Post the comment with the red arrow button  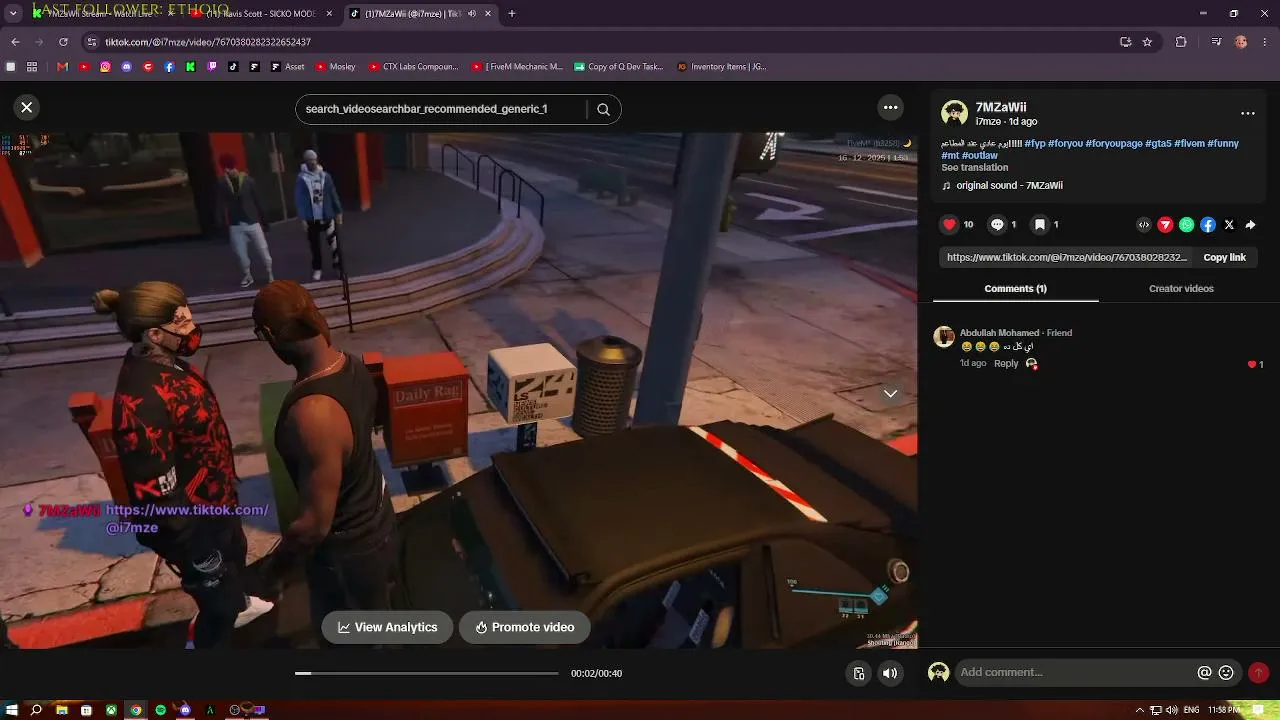tap(1258, 673)
